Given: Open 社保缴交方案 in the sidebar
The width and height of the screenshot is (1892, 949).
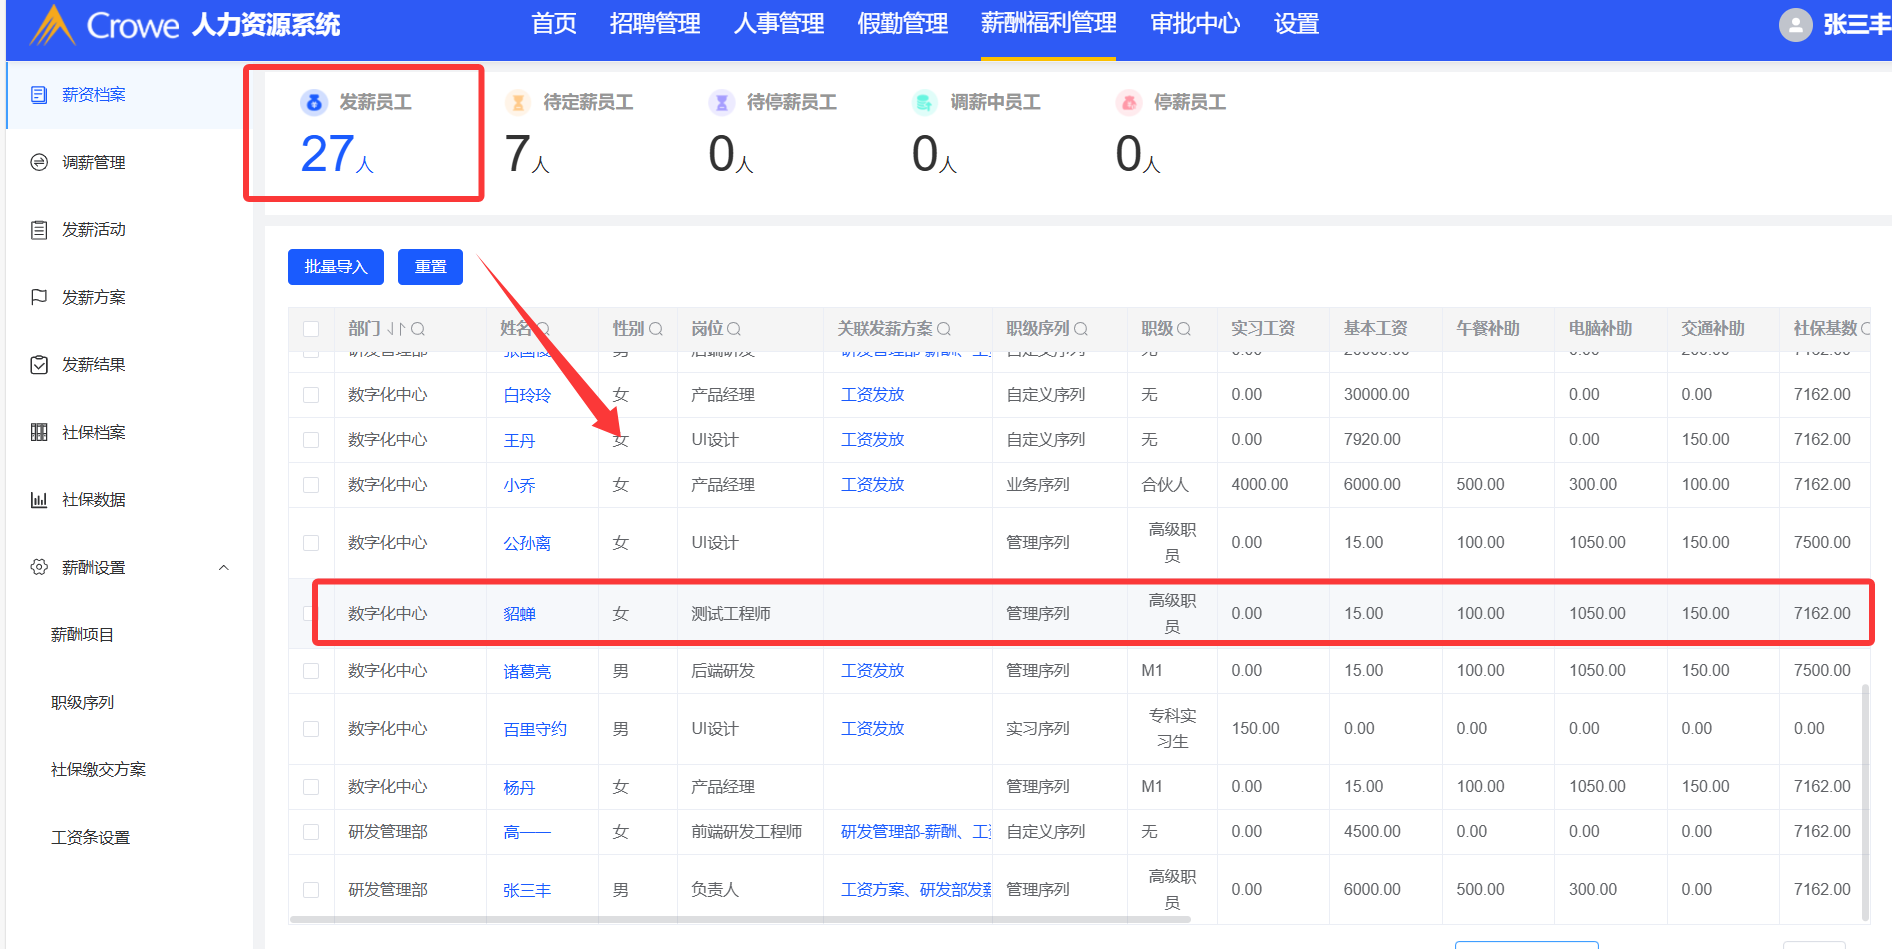Looking at the screenshot, I should 98,770.
